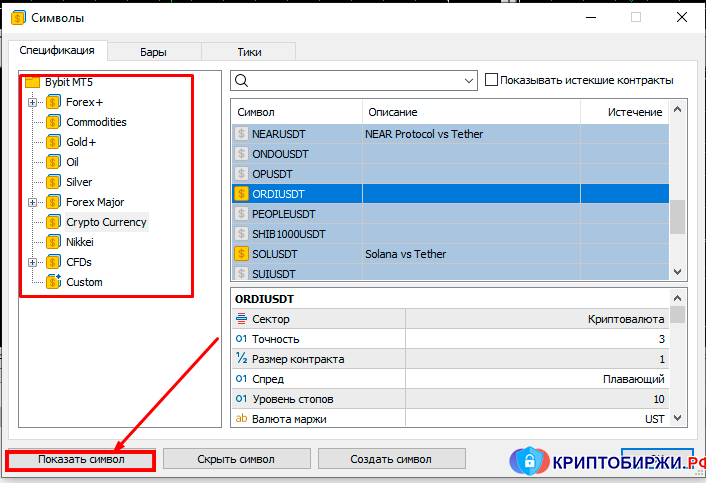The image size is (706, 483).
Task: Click the grey dollar icon beside SHIB1000USDT
Action: tap(241, 234)
